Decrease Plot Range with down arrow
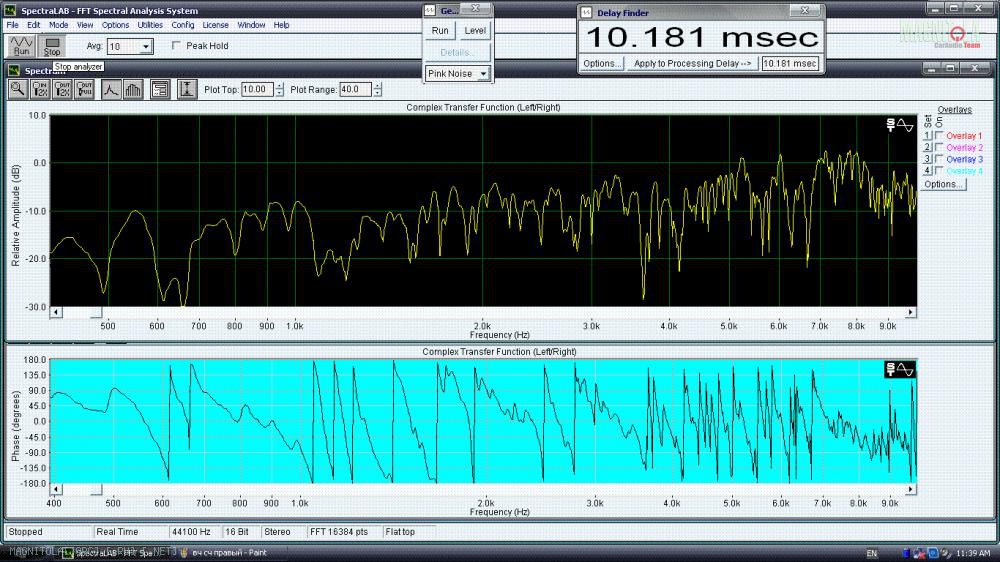Image resolution: width=1000 pixels, height=562 pixels. pos(378,93)
